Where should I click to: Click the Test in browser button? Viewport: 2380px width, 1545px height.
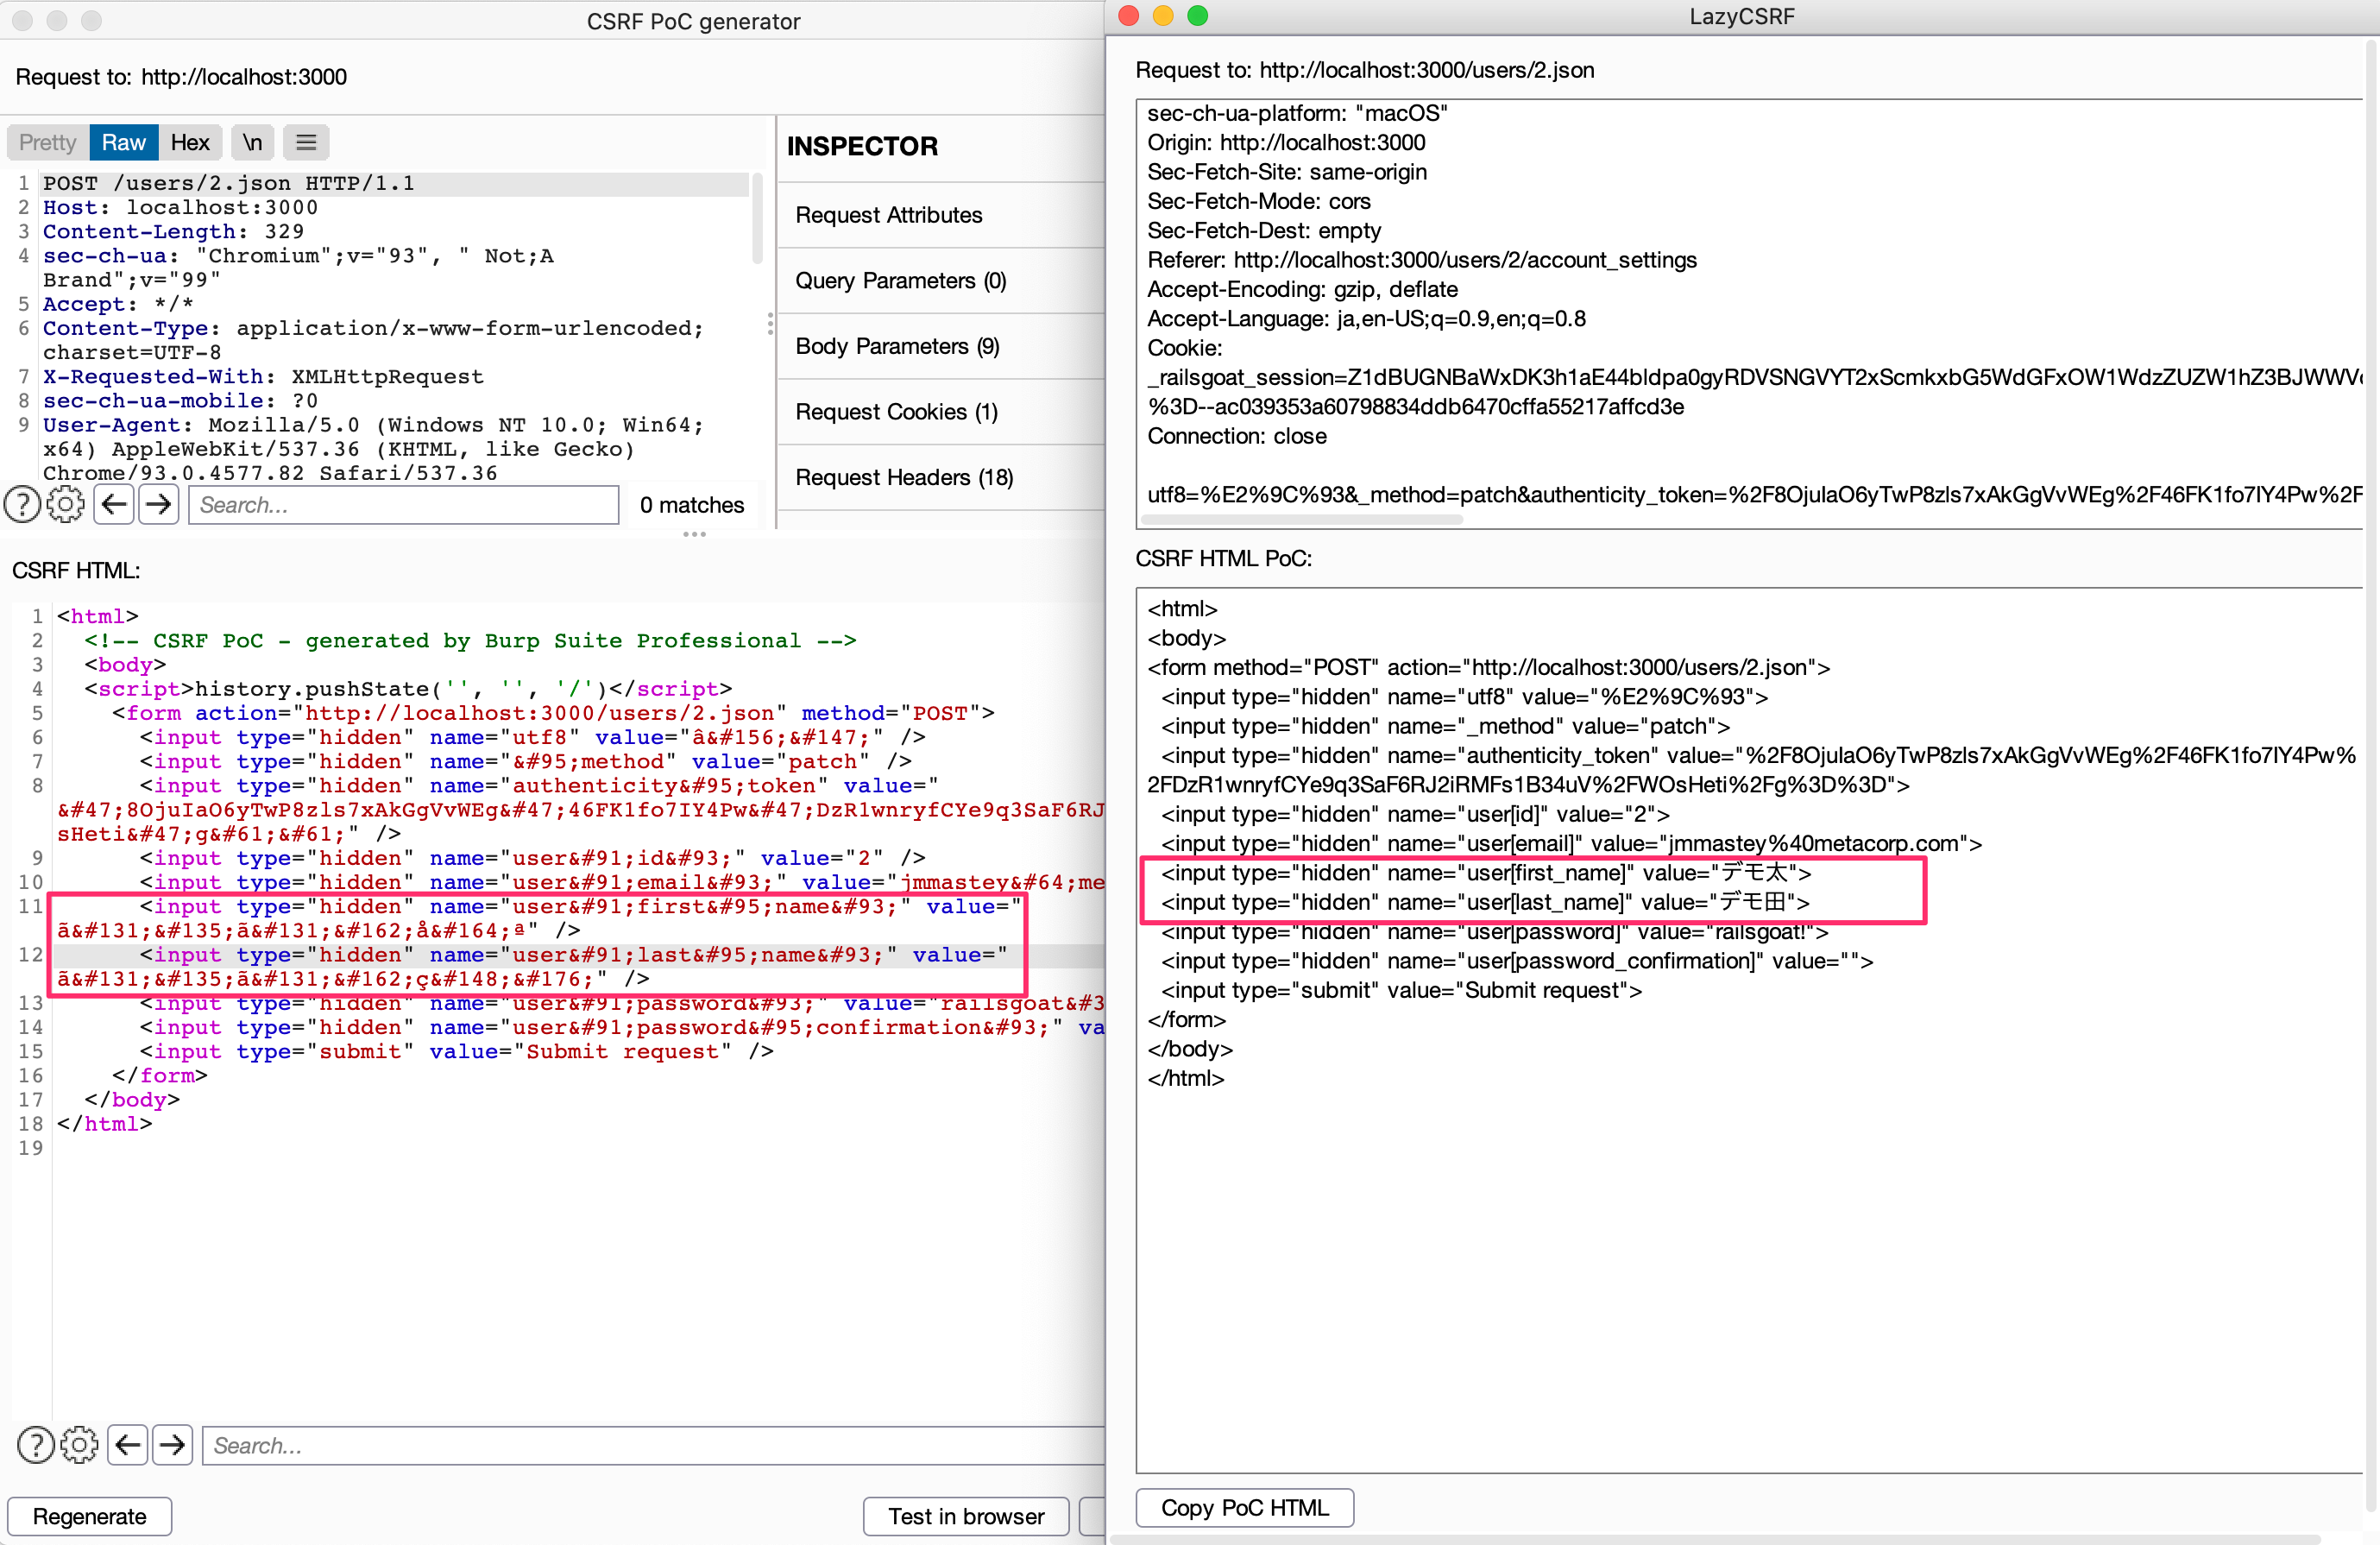coord(966,1516)
